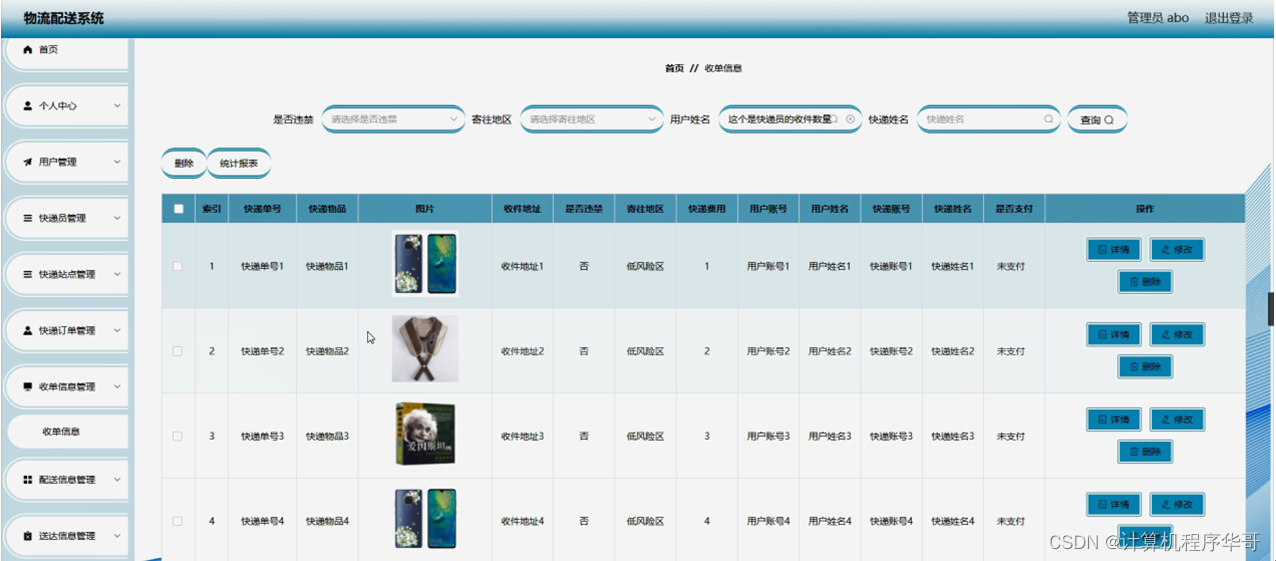Click the 是否支付 column header
Image resolution: width=1276 pixels, height=561 pixels.
coord(1014,209)
